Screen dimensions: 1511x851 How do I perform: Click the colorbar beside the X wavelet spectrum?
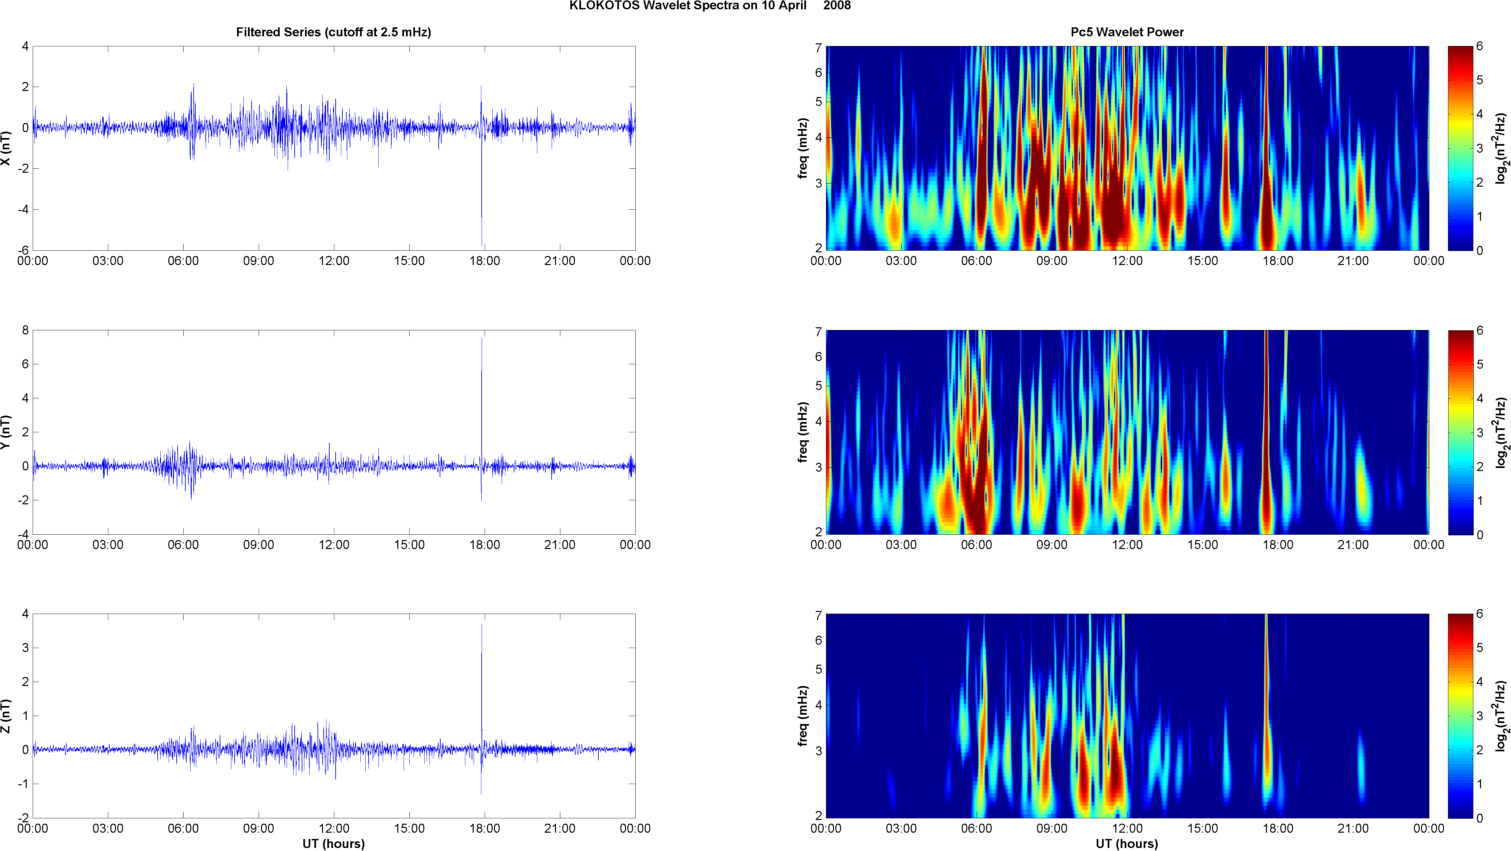1460,148
